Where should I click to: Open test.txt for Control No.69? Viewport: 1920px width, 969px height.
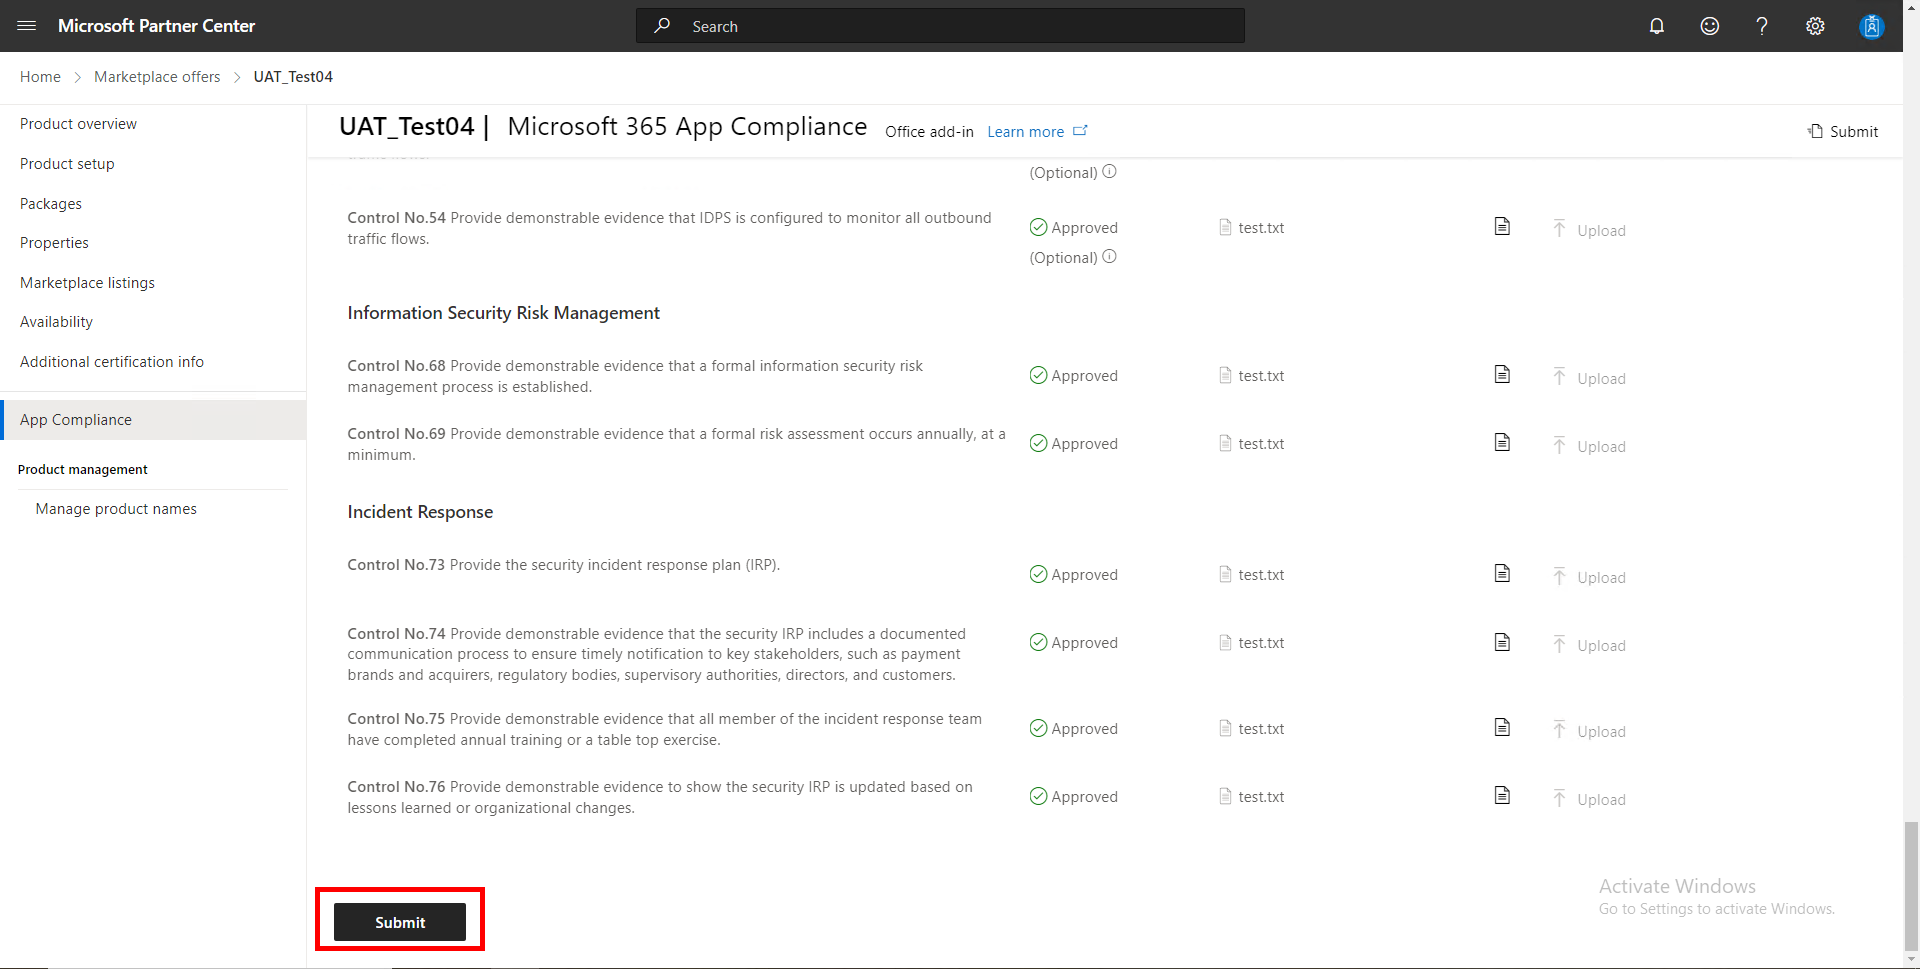(1252, 444)
